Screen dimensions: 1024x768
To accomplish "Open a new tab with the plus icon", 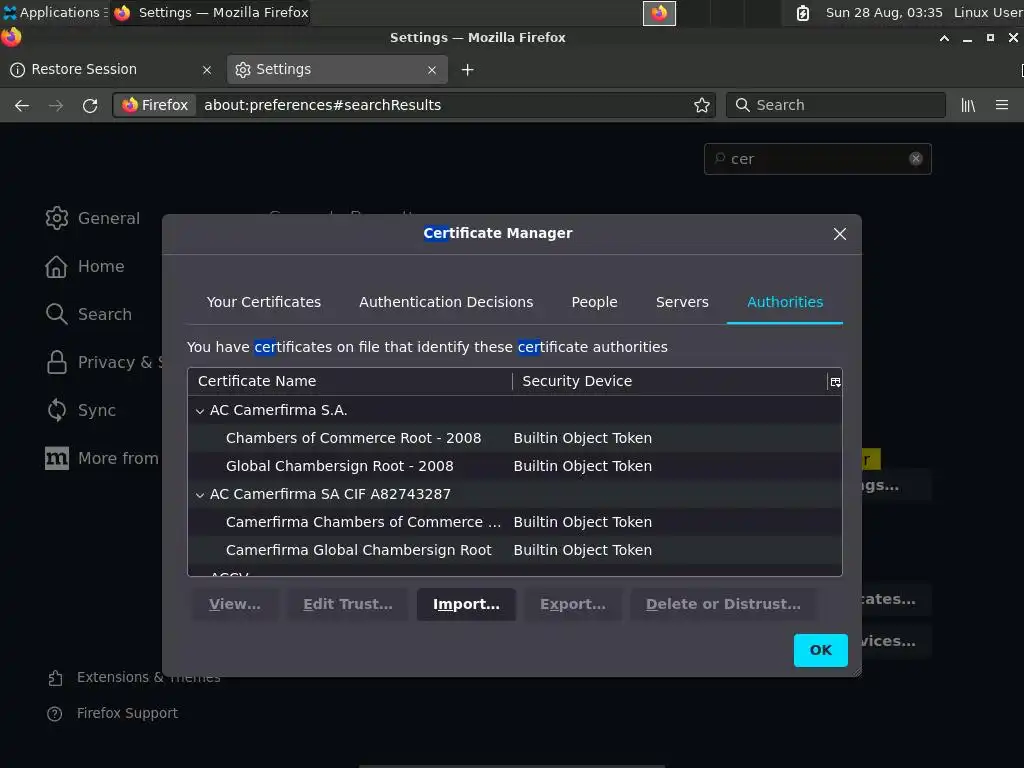I will click(x=468, y=70).
